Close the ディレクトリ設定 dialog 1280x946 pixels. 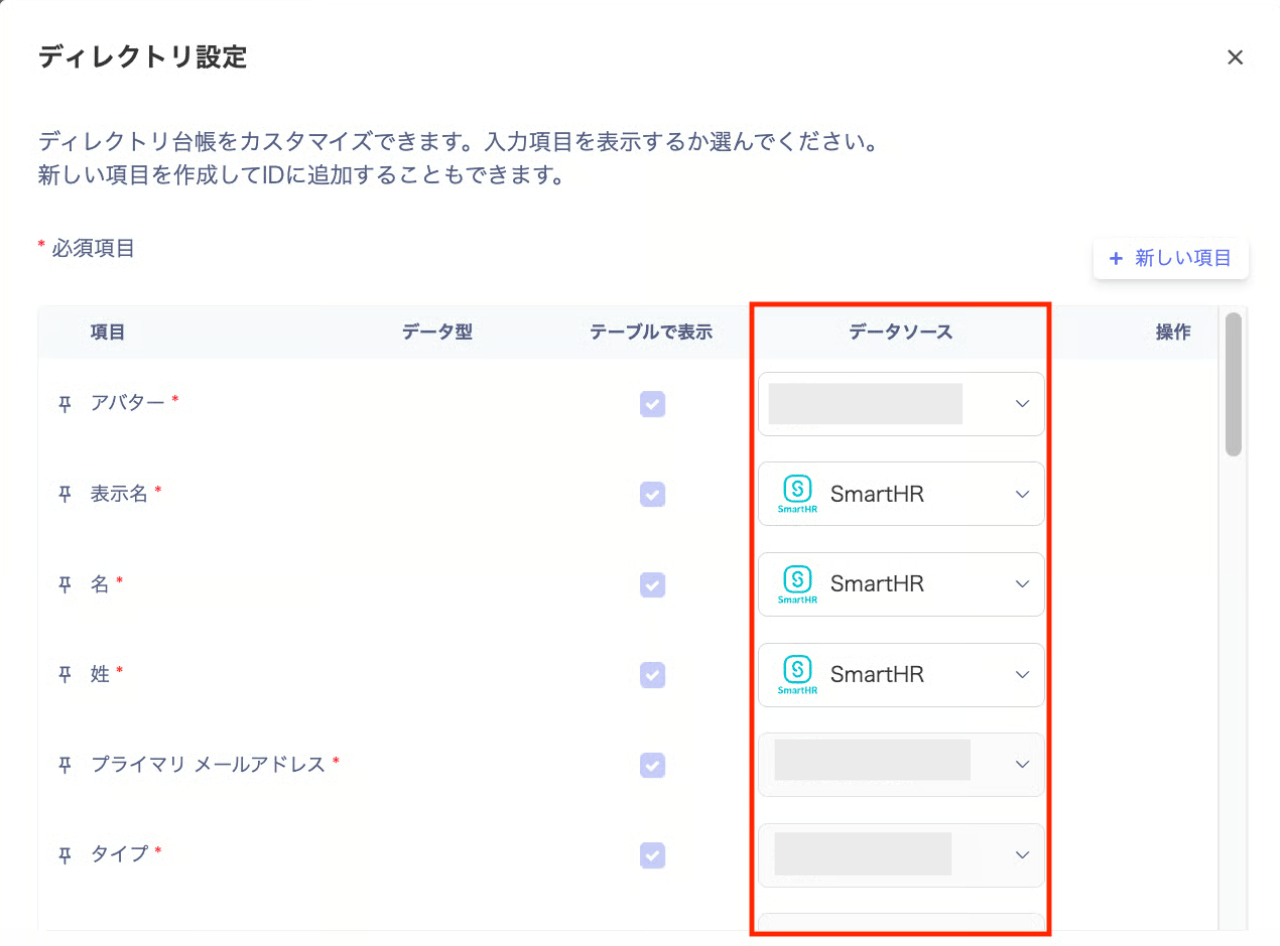(1235, 57)
